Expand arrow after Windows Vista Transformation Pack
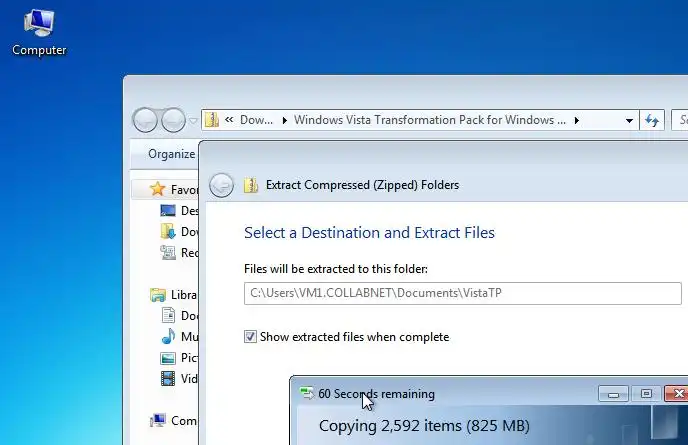 (x=577, y=120)
